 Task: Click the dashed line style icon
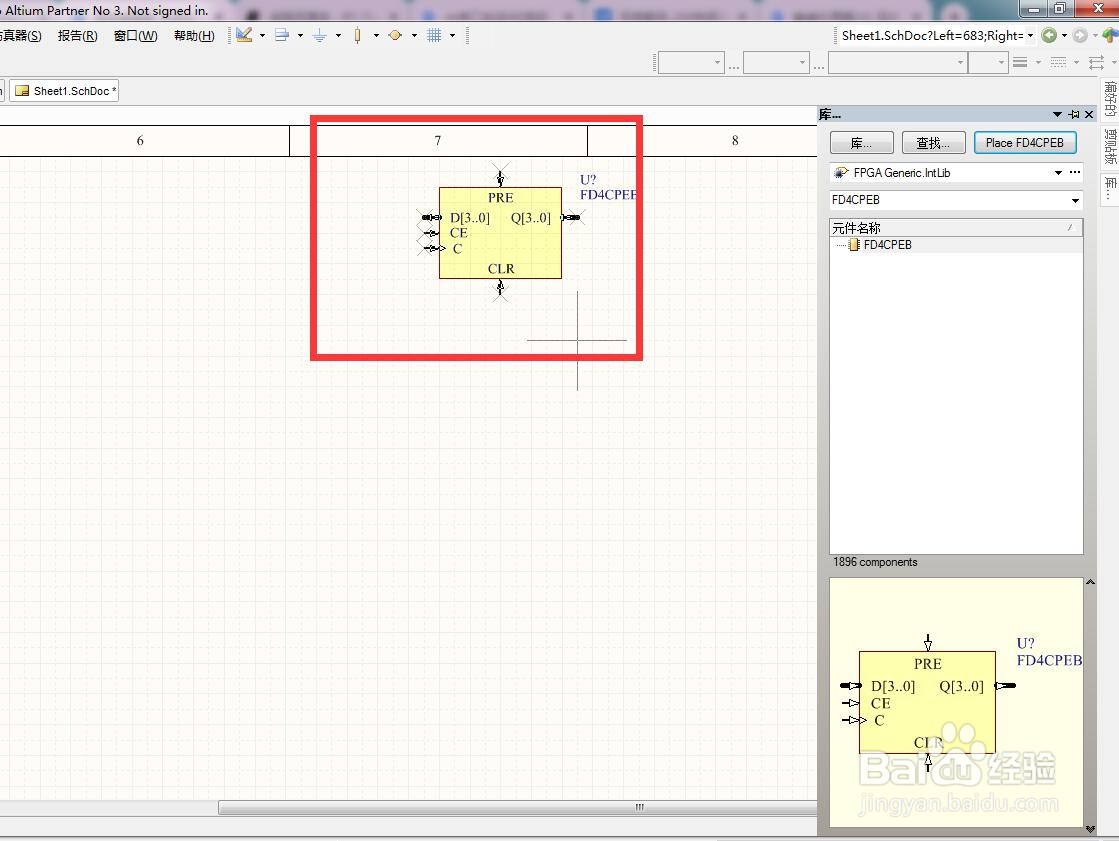(1058, 63)
